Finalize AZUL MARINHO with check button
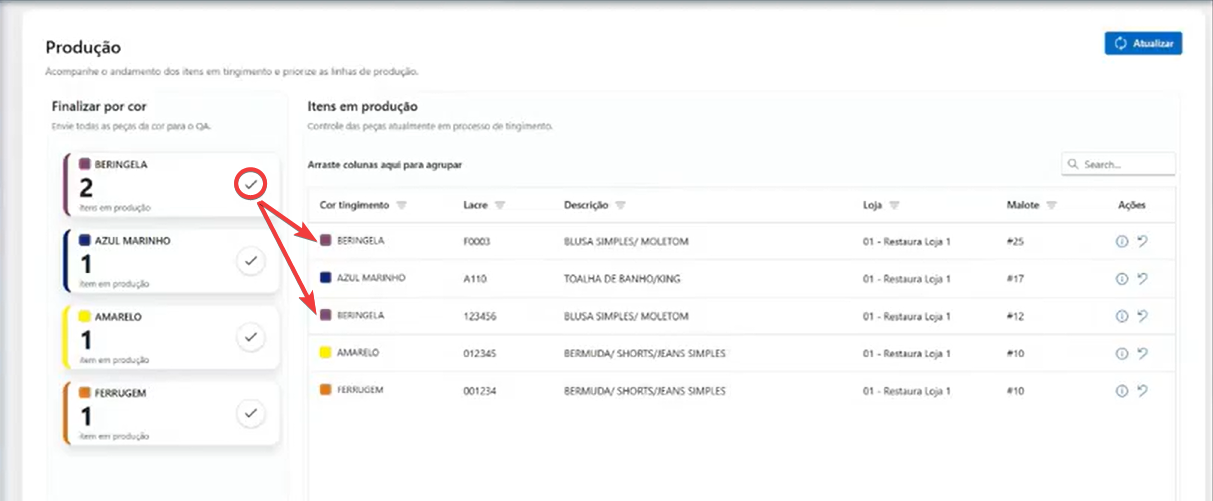 (251, 261)
